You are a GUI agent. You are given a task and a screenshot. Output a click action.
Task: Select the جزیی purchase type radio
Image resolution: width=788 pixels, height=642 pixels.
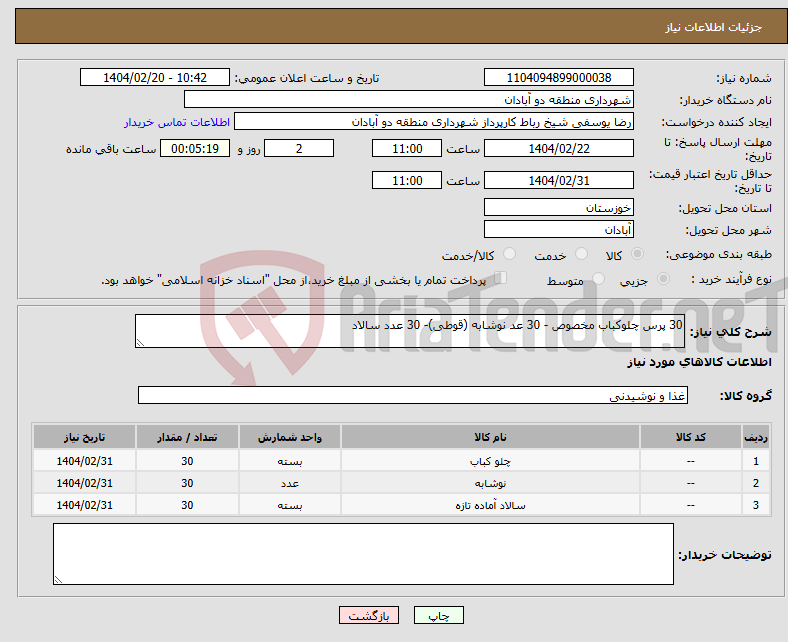663,279
